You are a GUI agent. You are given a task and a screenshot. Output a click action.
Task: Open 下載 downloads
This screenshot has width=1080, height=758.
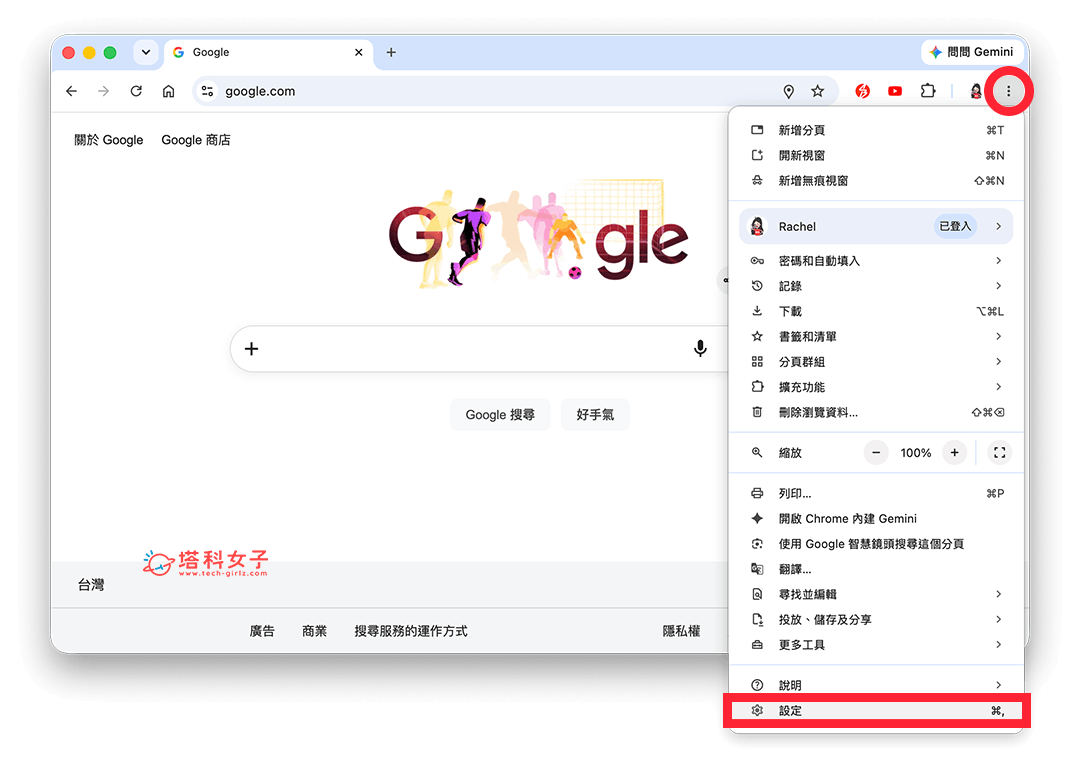click(x=876, y=311)
